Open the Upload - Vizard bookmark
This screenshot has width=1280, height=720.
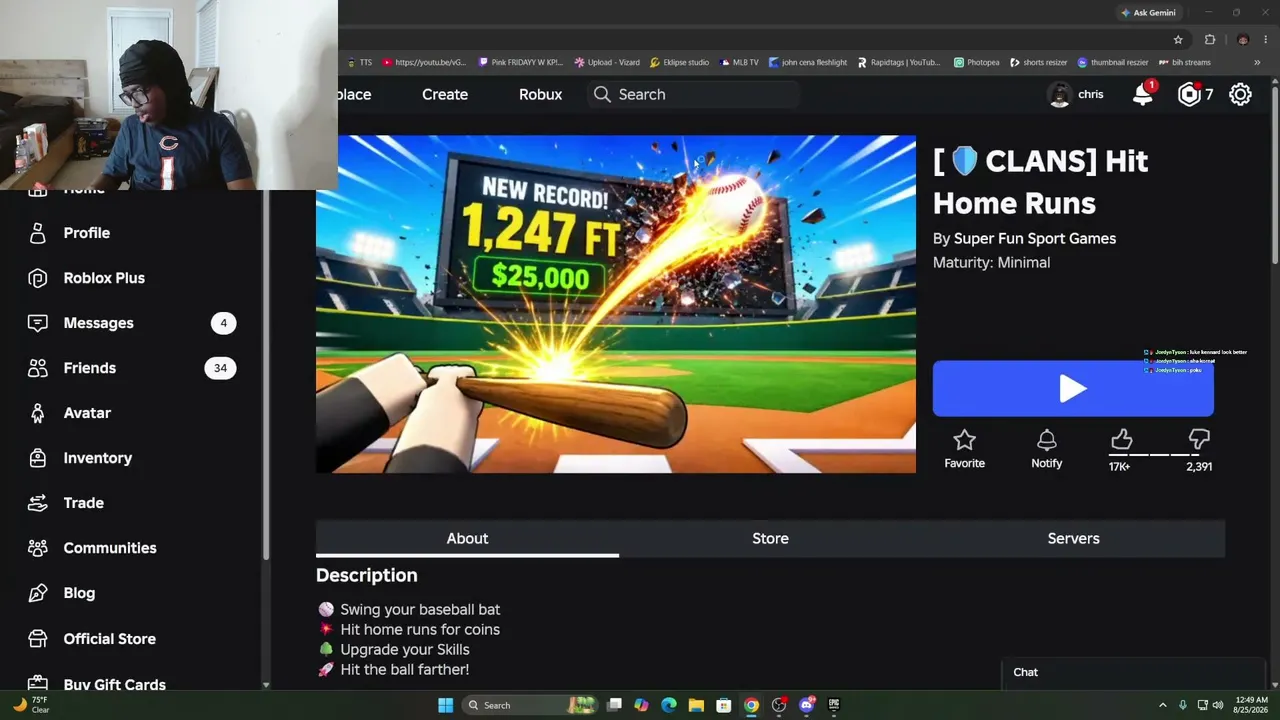pyautogui.click(x=607, y=62)
